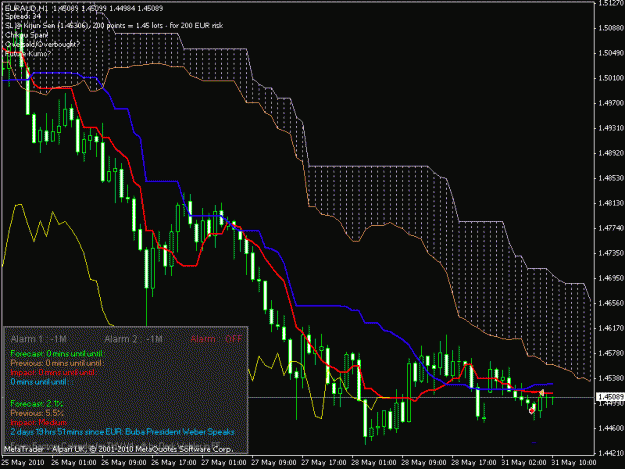625x469 pixels.
Task: Select the current price tag 1.45089 on axis
Action: (x=610, y=397)
